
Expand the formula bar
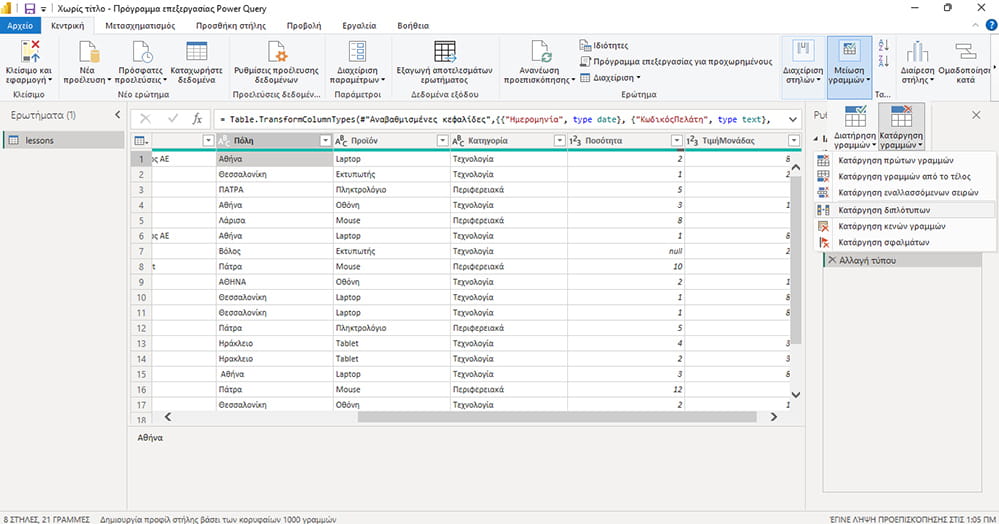[x=793, y=119]
